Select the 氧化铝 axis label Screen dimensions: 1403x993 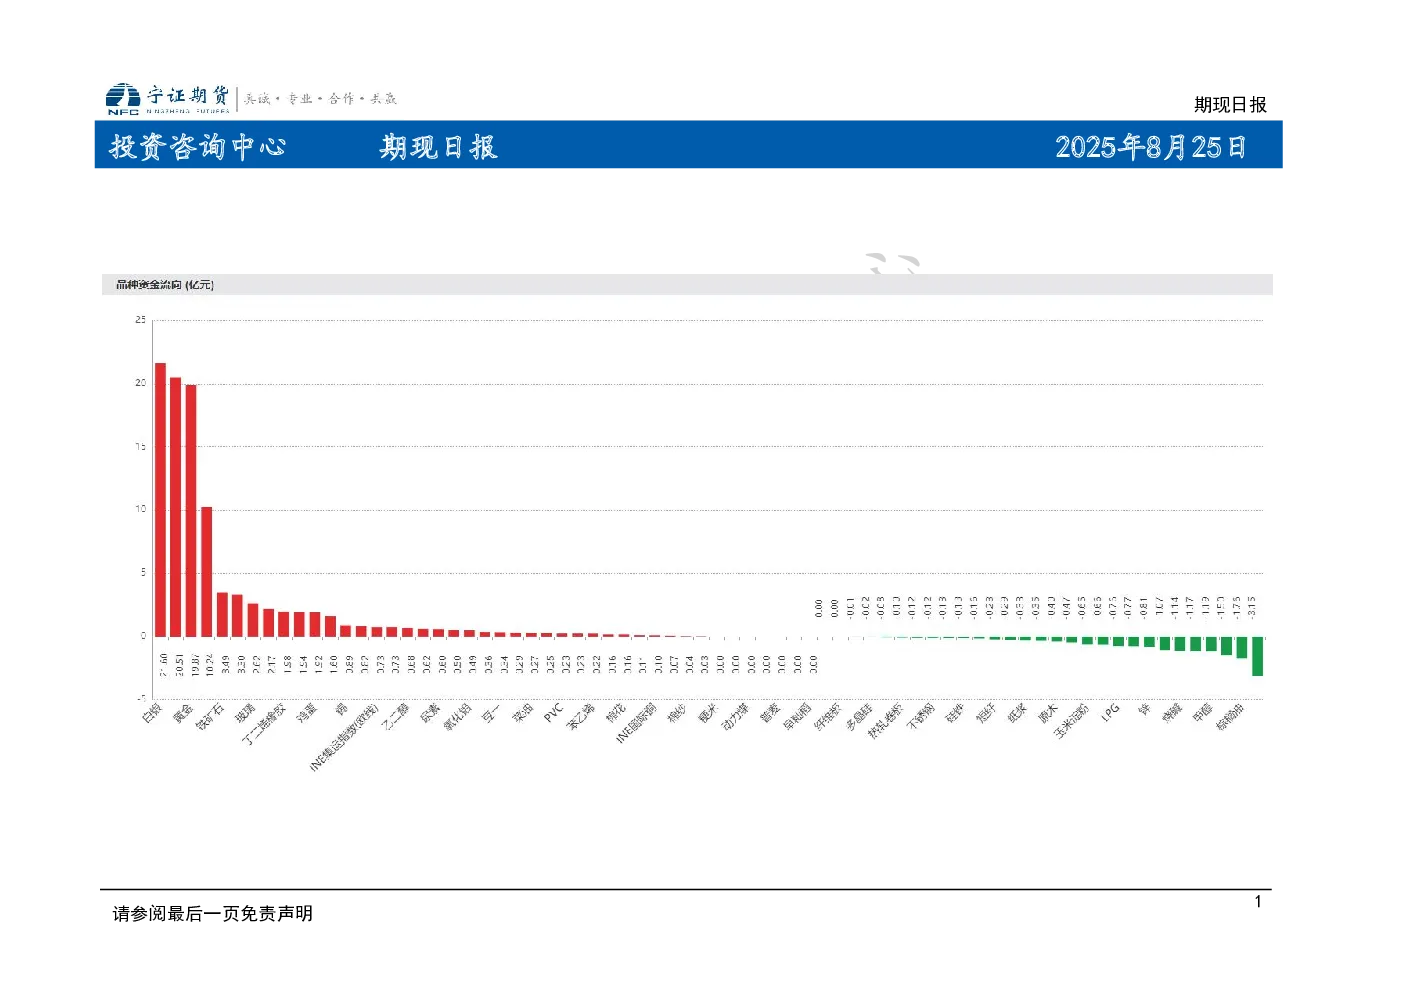point(457,716)
